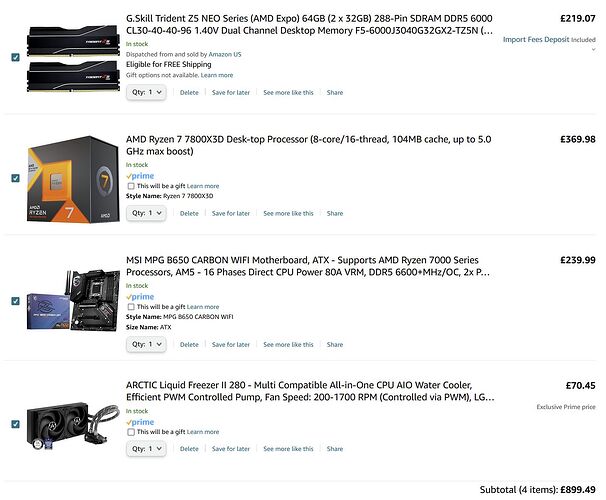The height and width of the screenshot is (500, 606).
Task: Click the prime logo under MSI motherboard
Action: point(140,297)
